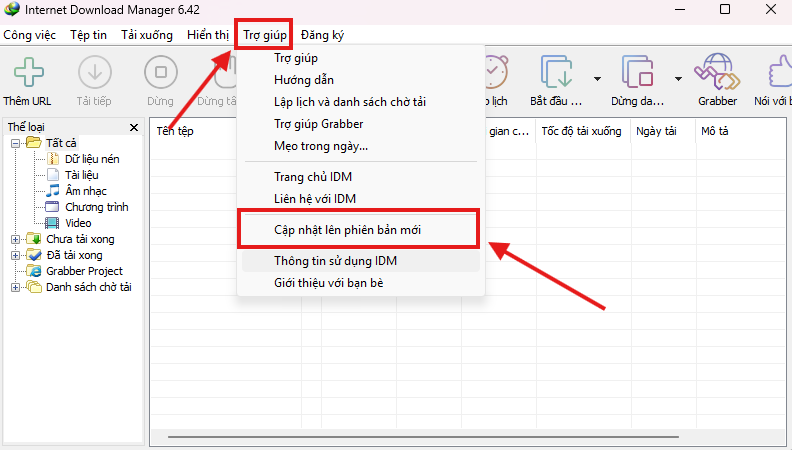Select the Âm nhạc music note icon
Image resolution: width=792 pixels, height=450 pixels.
click(53, 191)
